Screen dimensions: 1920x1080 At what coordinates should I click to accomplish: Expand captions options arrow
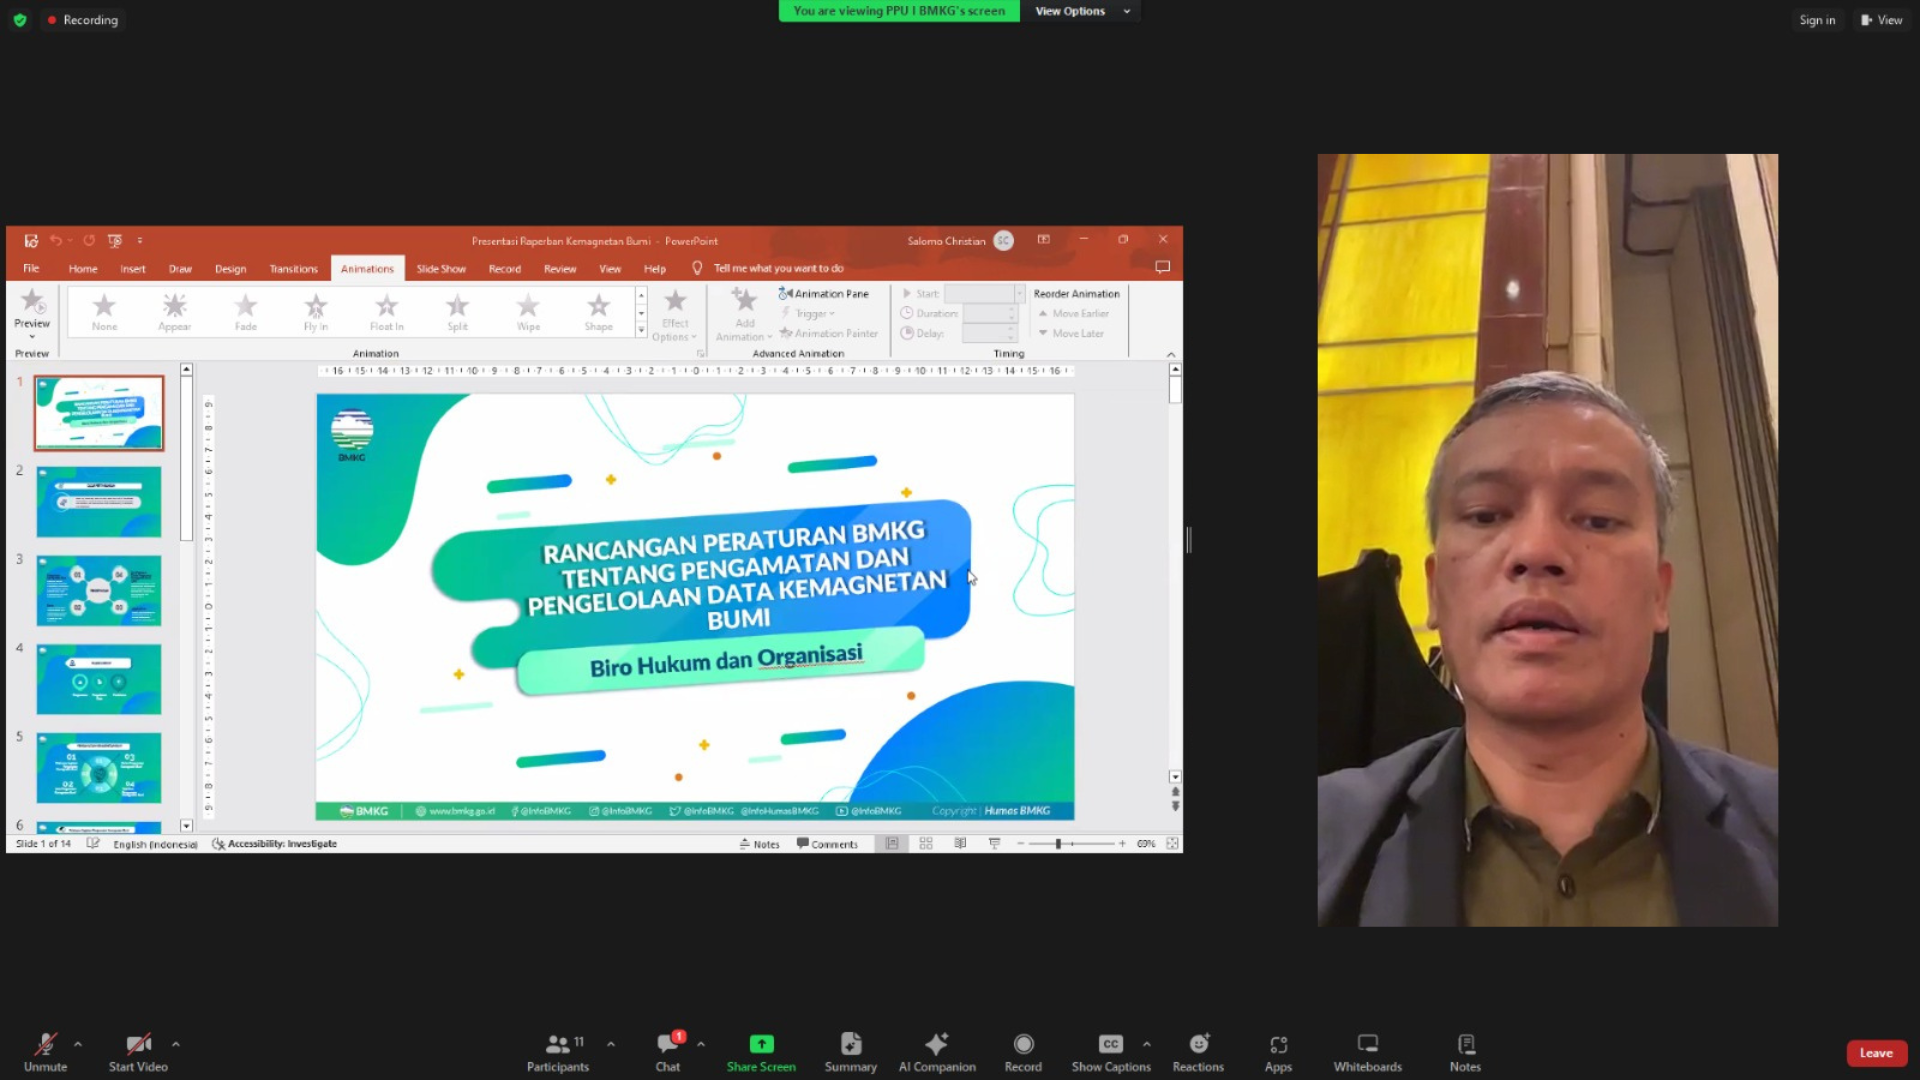[x=1147, y=1044]
